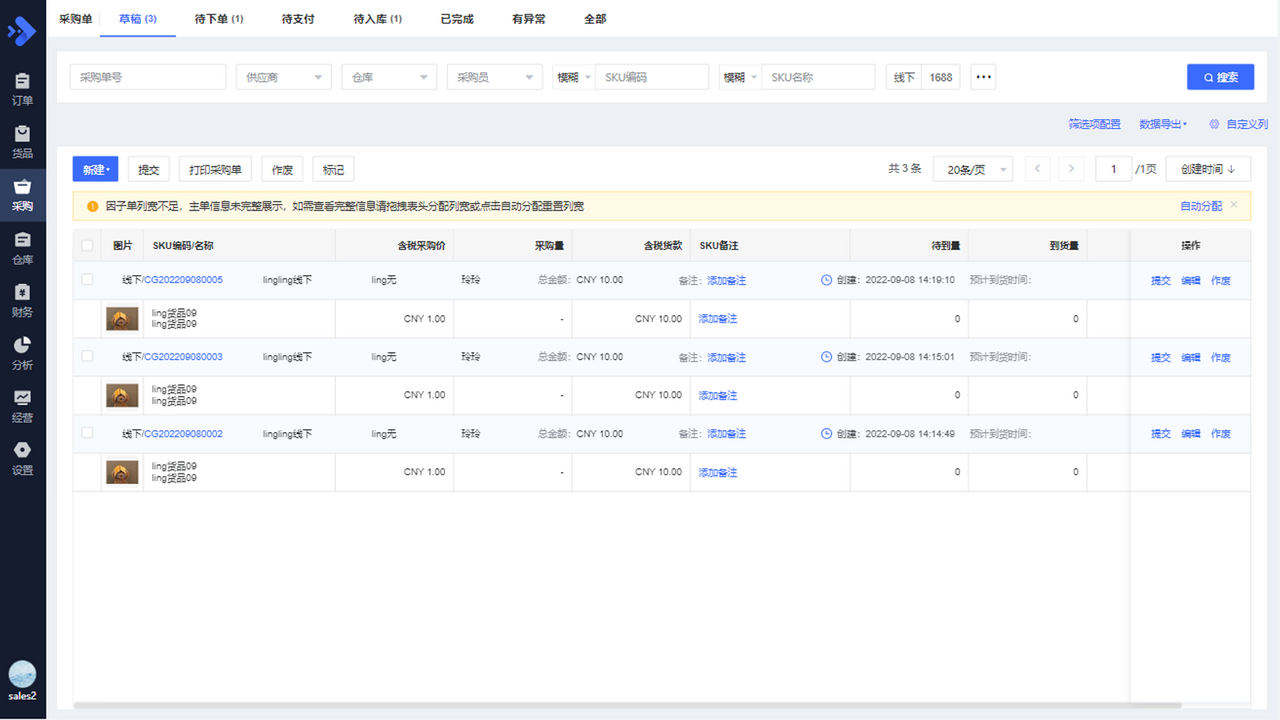Open the 仓库 warehouse filter dropdown
The image size is (1280, 720).
click(389, 77)
